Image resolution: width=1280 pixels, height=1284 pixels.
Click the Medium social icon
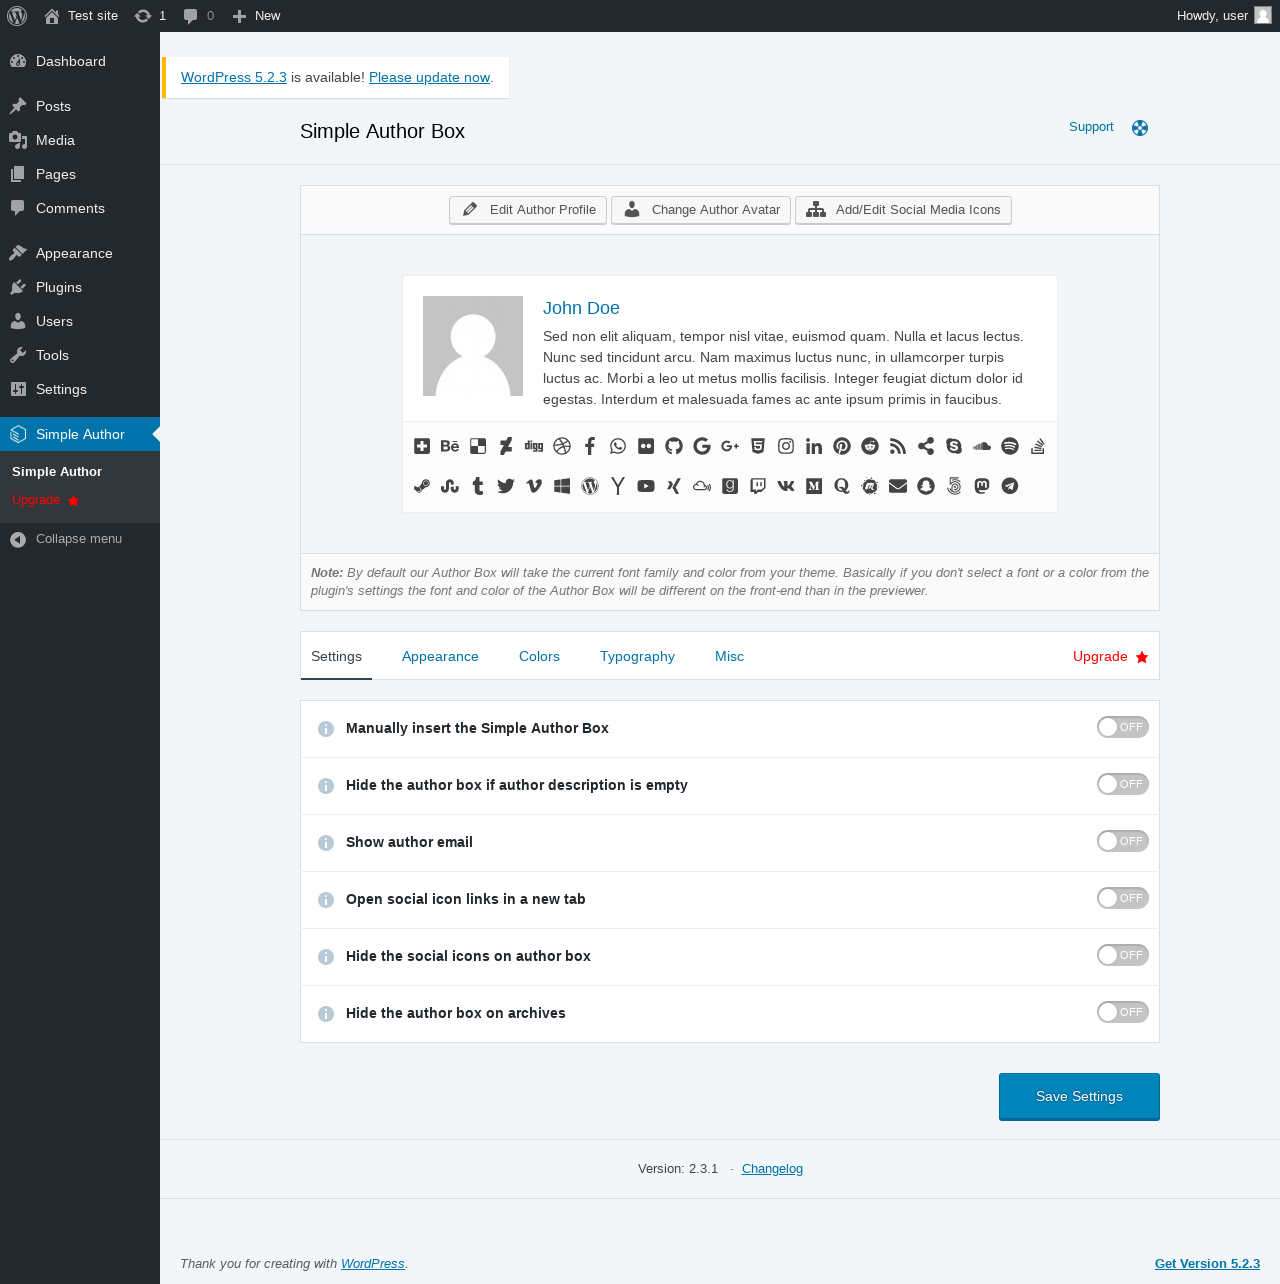[x=814, y=486]
